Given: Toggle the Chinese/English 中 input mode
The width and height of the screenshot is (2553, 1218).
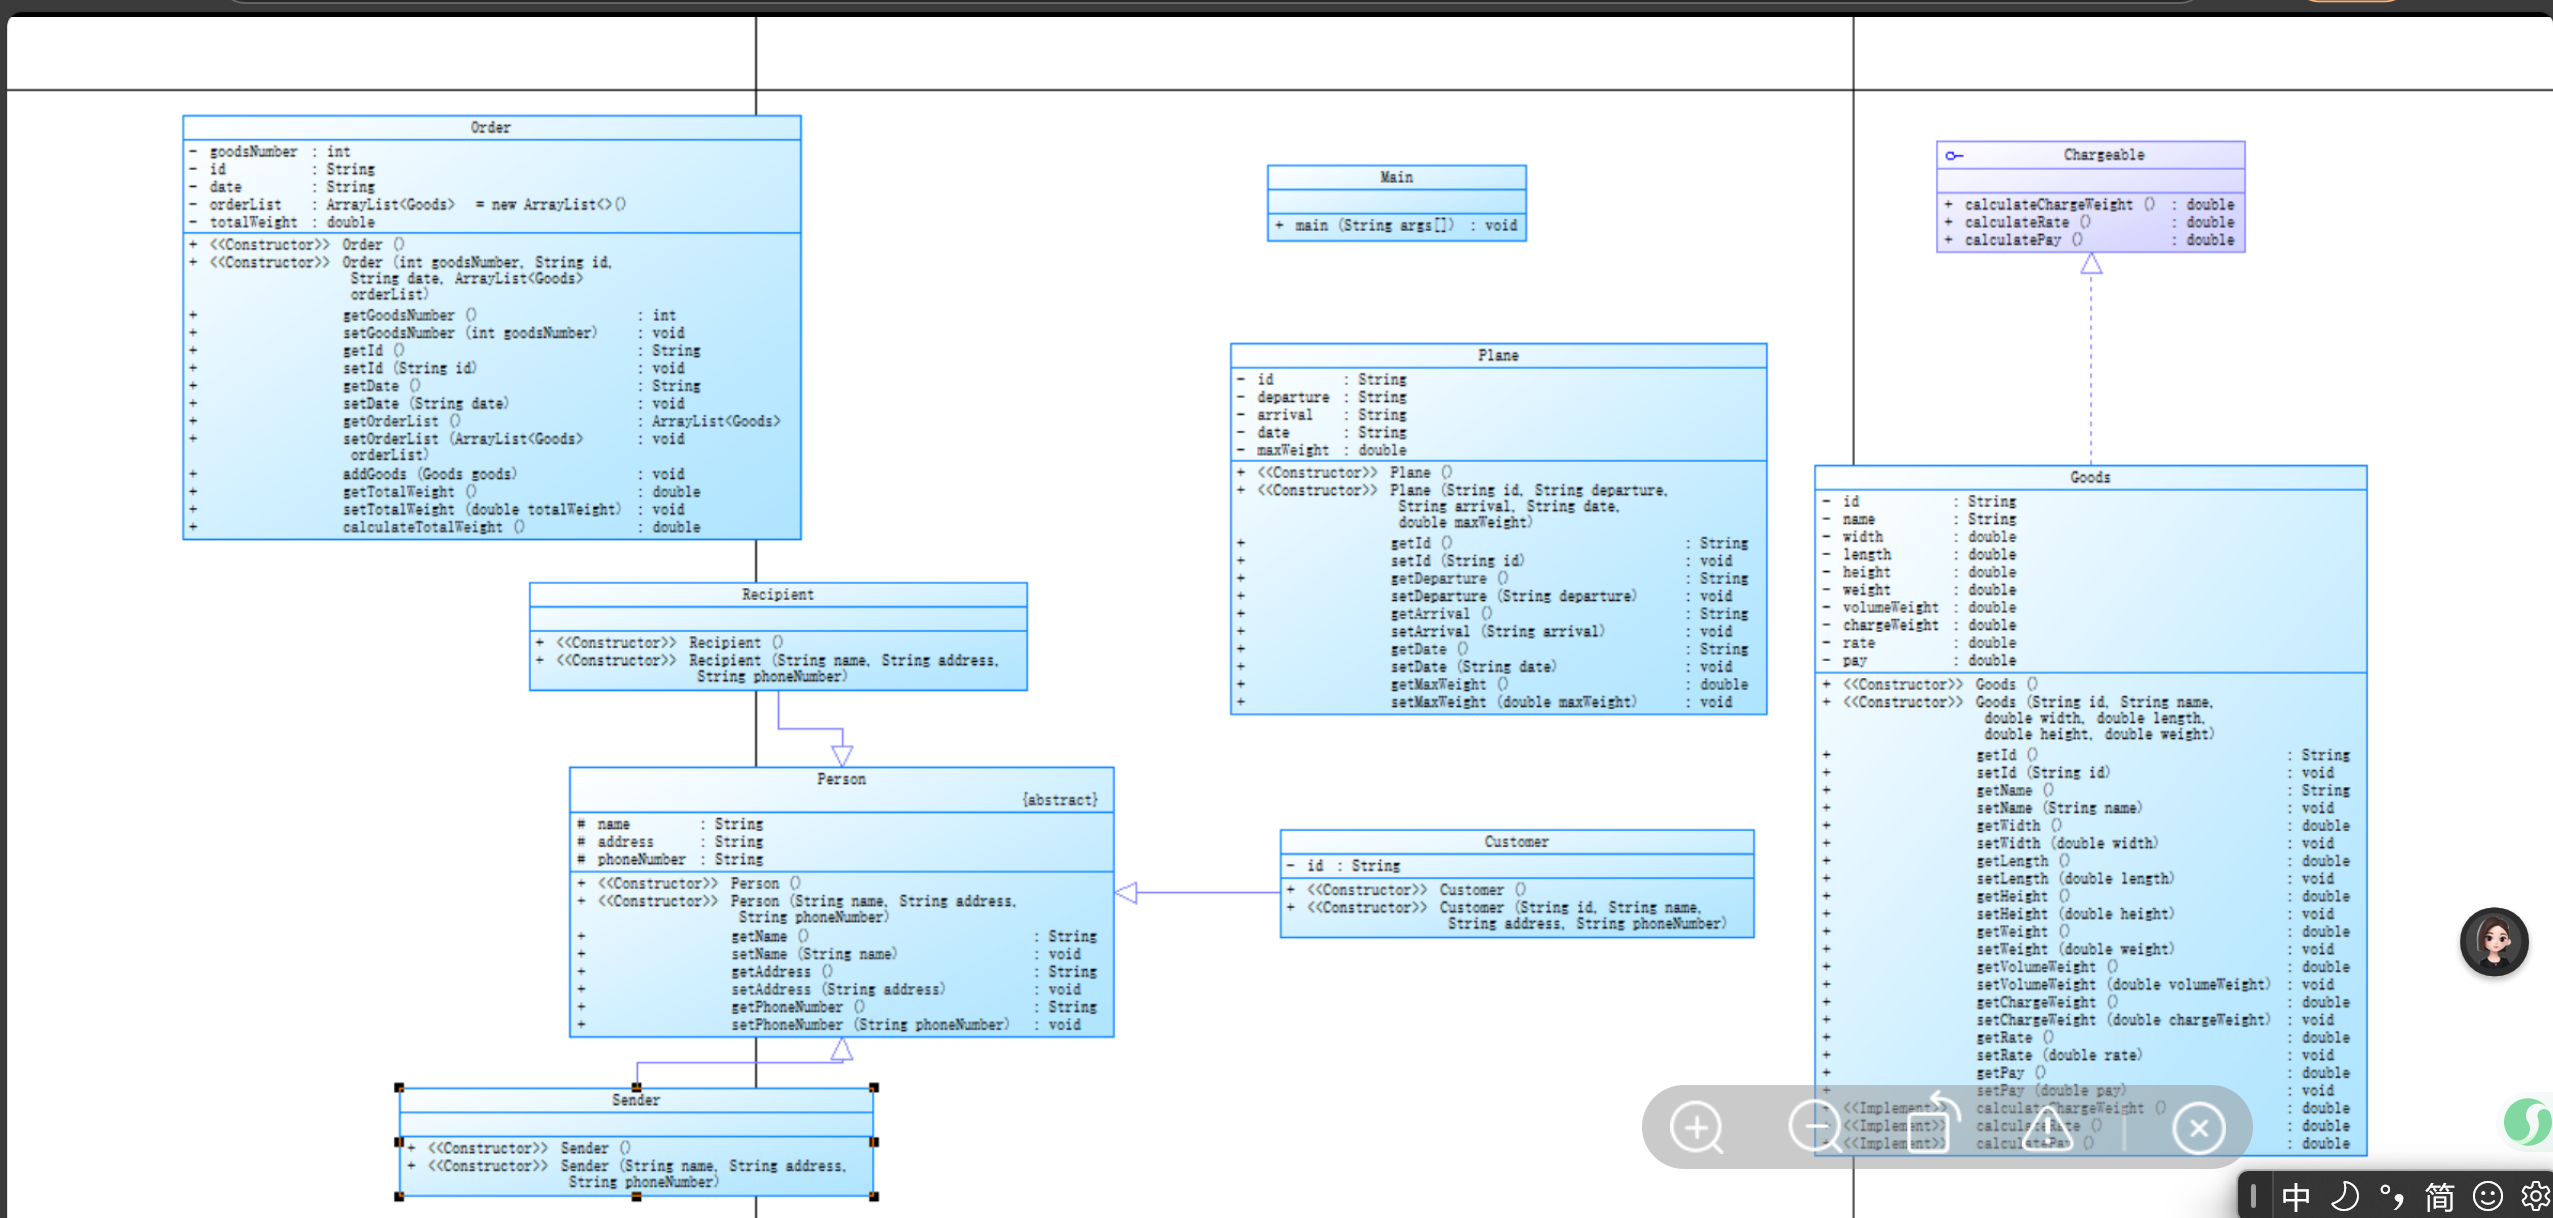Looking at the screenshot, I should 2296,1196.
